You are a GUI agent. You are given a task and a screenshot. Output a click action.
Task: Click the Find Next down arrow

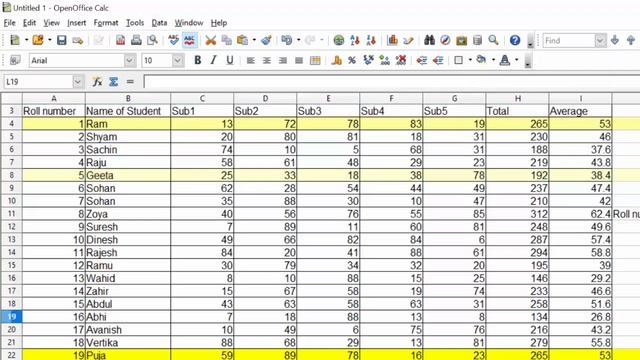tap(615, 40)
